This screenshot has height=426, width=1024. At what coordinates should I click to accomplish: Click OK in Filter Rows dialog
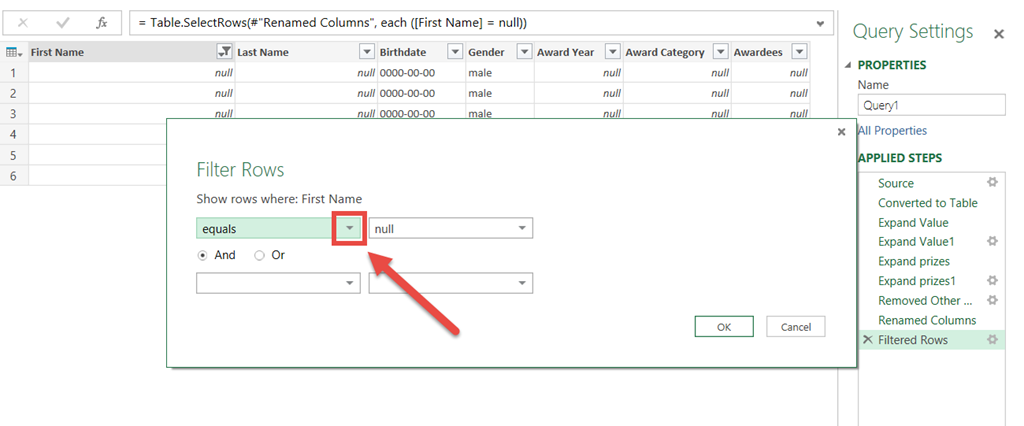[x=724, y=327]
